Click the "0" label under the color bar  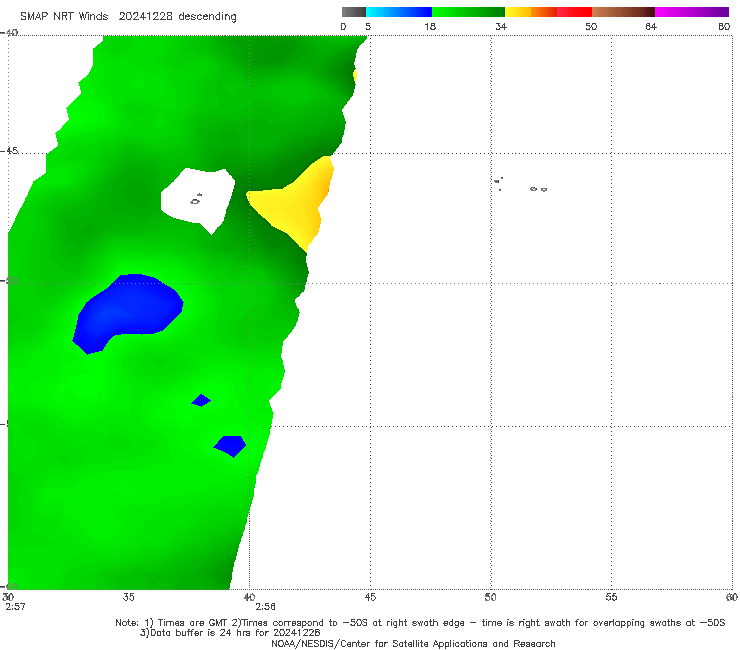point(343,26)
